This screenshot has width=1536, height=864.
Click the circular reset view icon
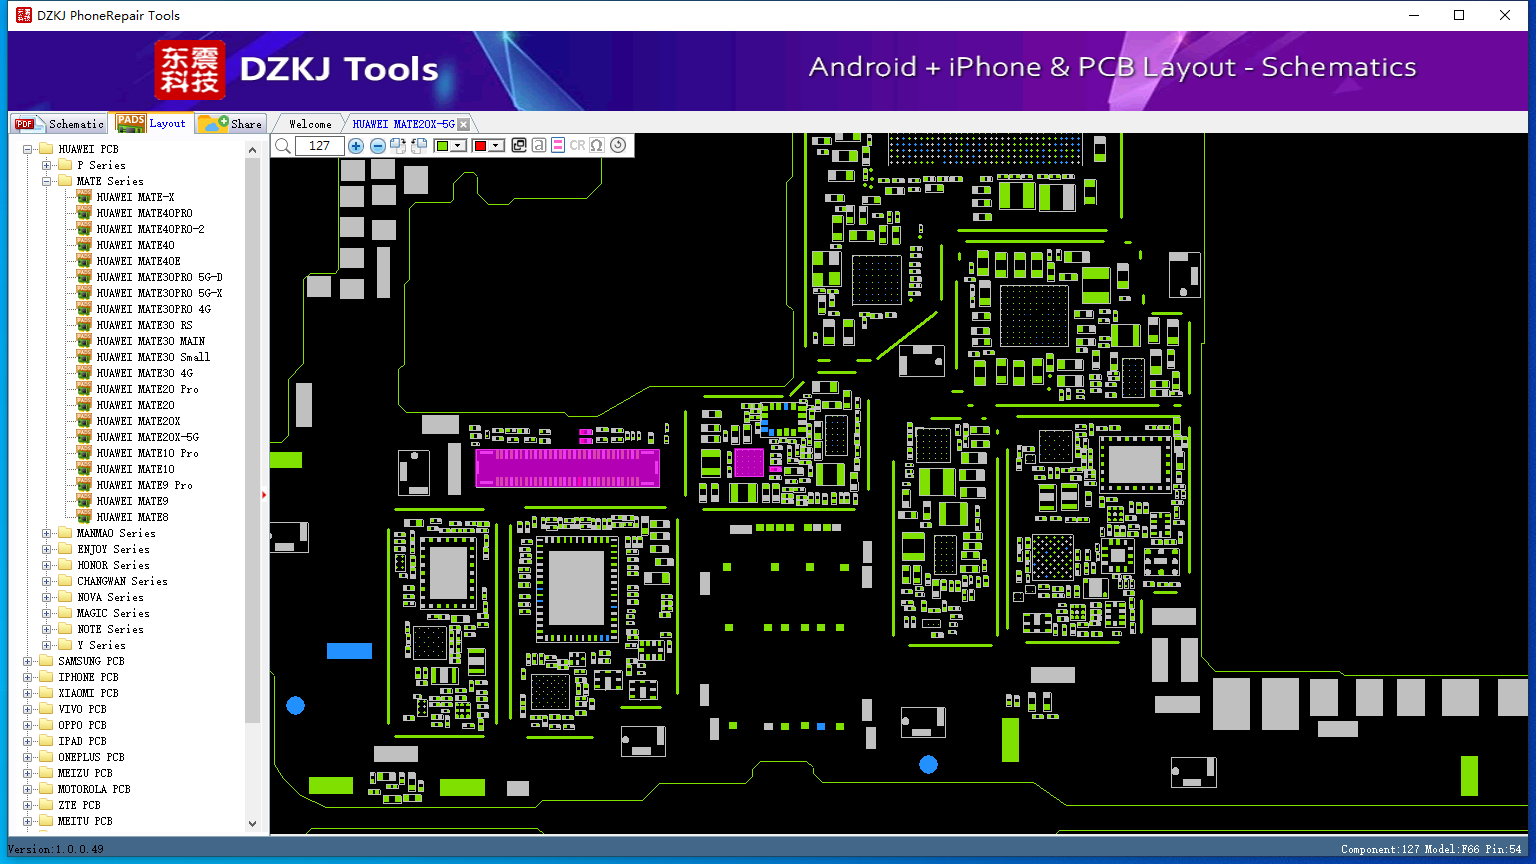(618, 146)
